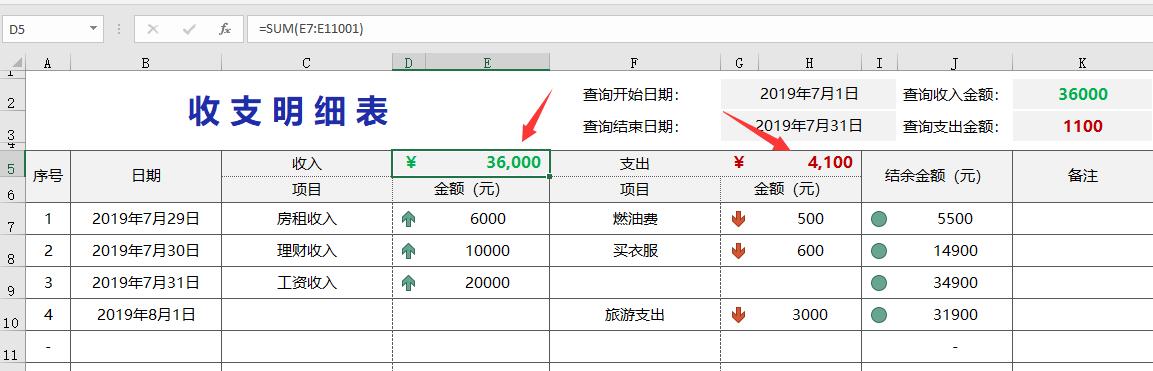Viewport: 1153px width, 371px height.
Task: Click the green circle beside 34900
Action: click(x=878, y=283)
